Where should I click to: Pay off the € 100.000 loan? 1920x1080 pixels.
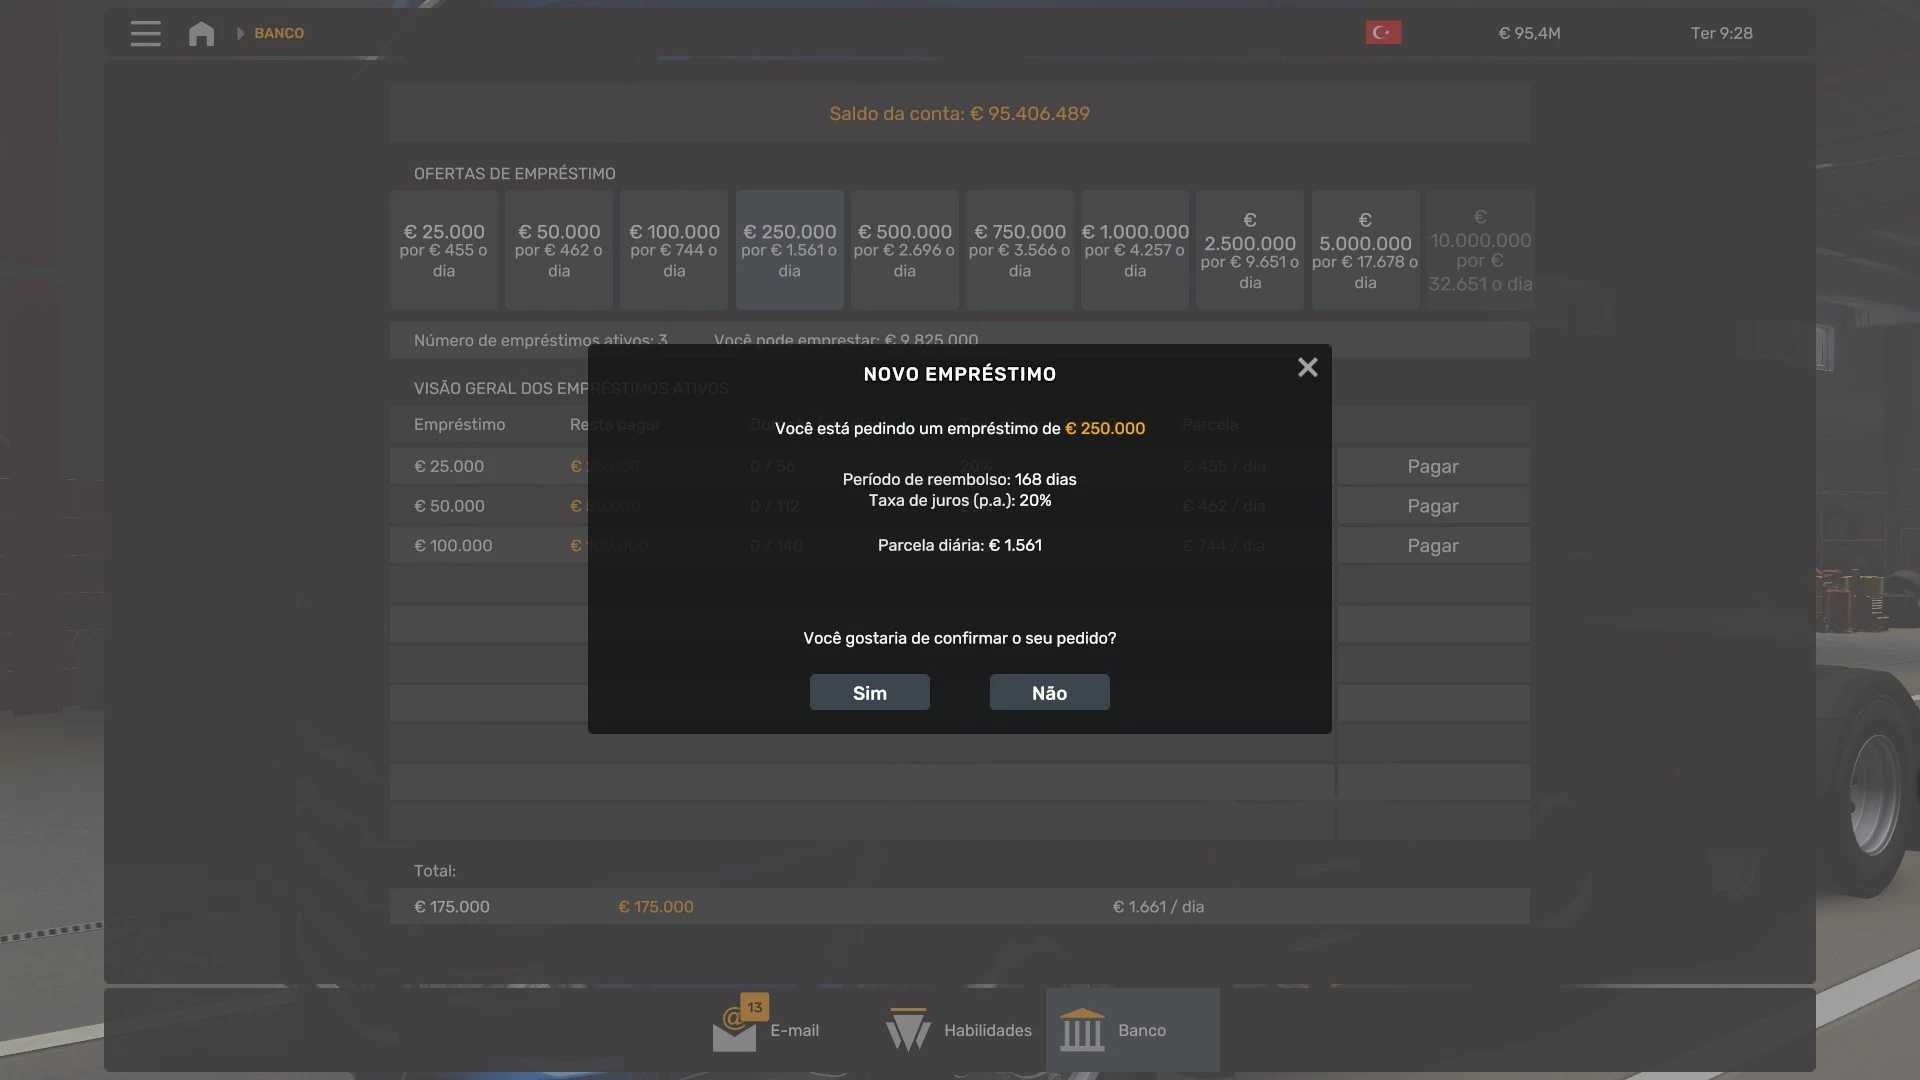coord(1432,546)
